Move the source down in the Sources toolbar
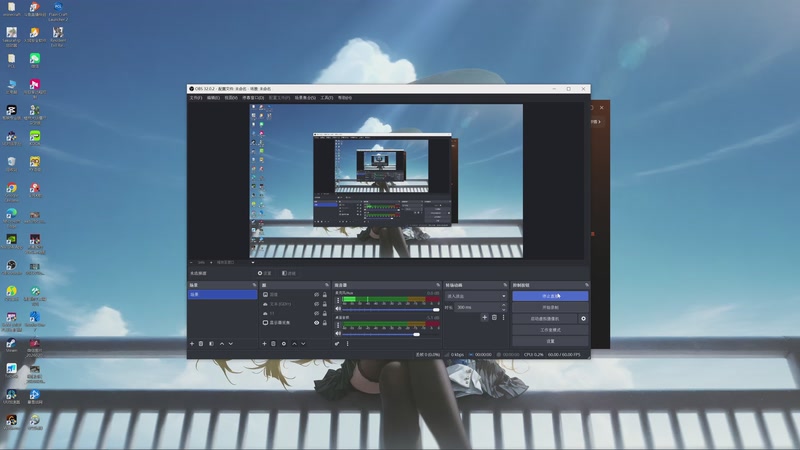The height and width of the screenshot is (450, 800). [303, 344]
